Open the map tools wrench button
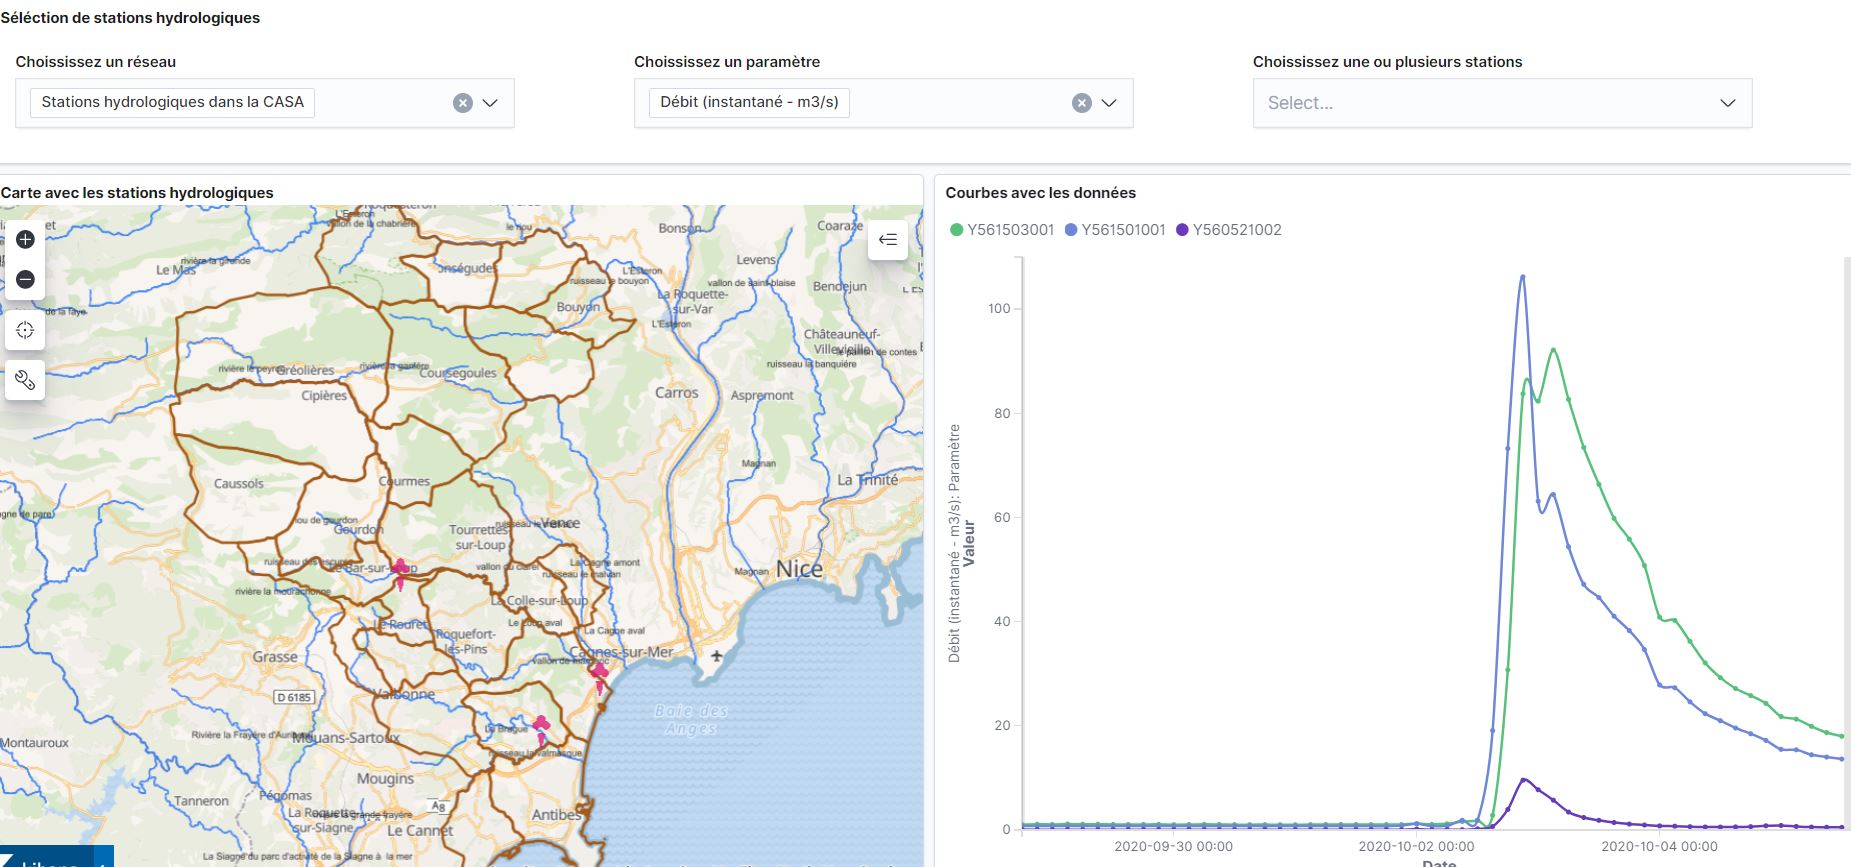 tap(25, 380)
